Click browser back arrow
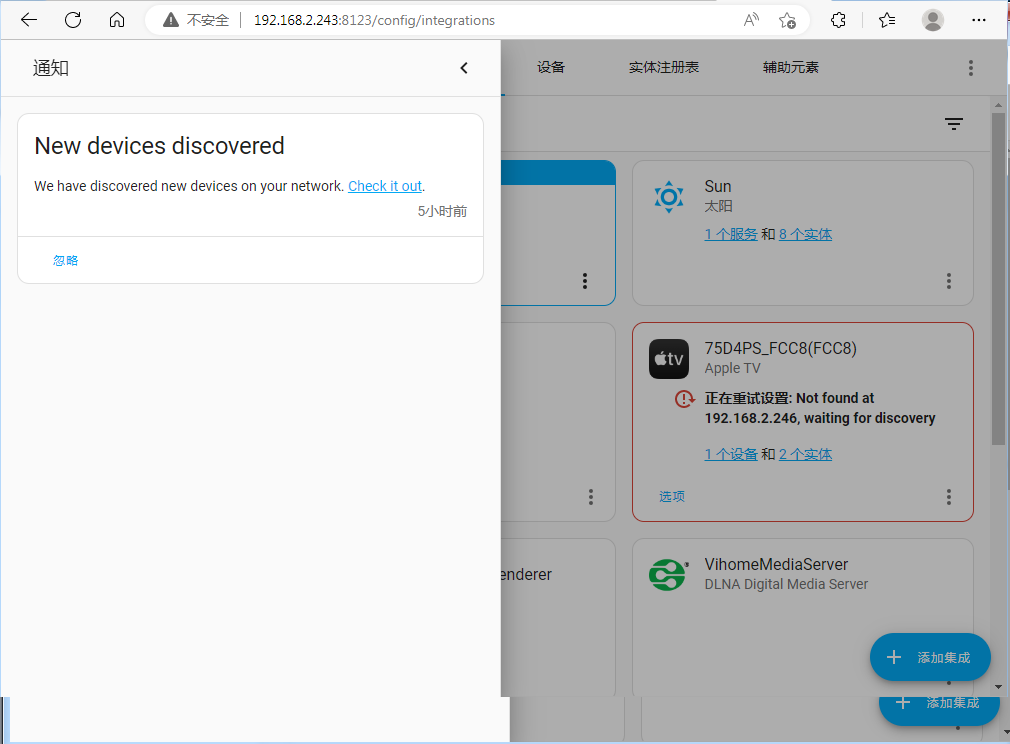 [29, 20]
